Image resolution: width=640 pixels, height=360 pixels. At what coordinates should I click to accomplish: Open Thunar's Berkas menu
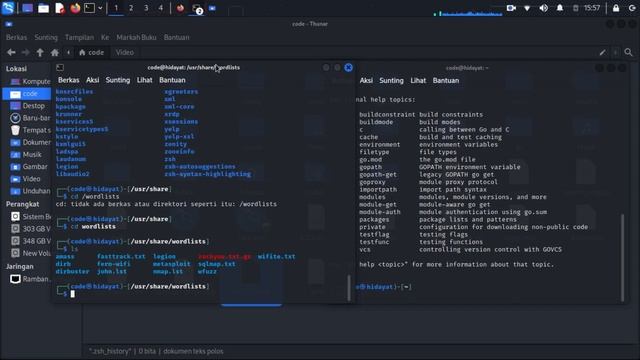[16, 37]
